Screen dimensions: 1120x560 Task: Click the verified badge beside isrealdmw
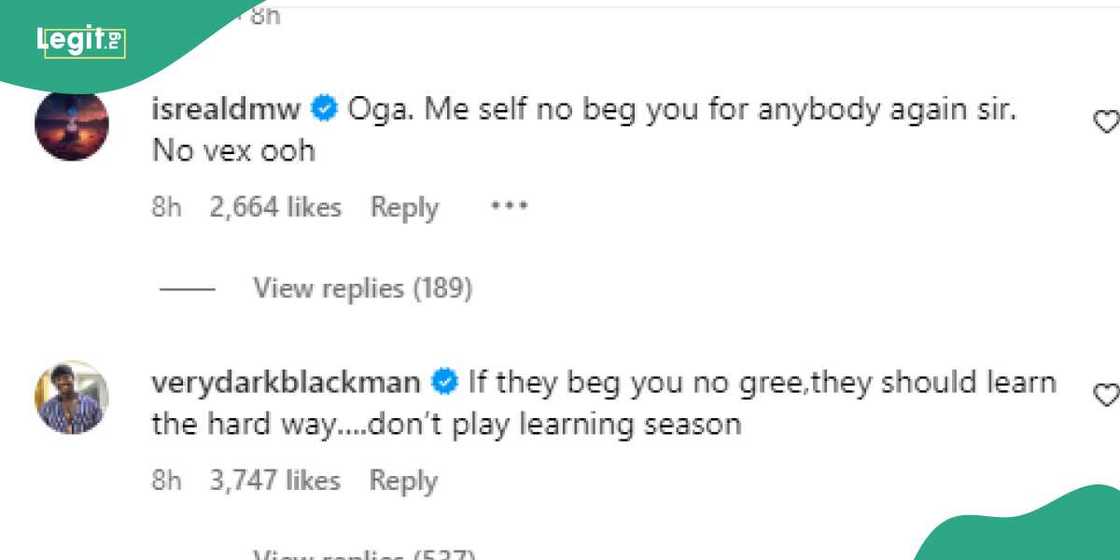pos(324,110)
